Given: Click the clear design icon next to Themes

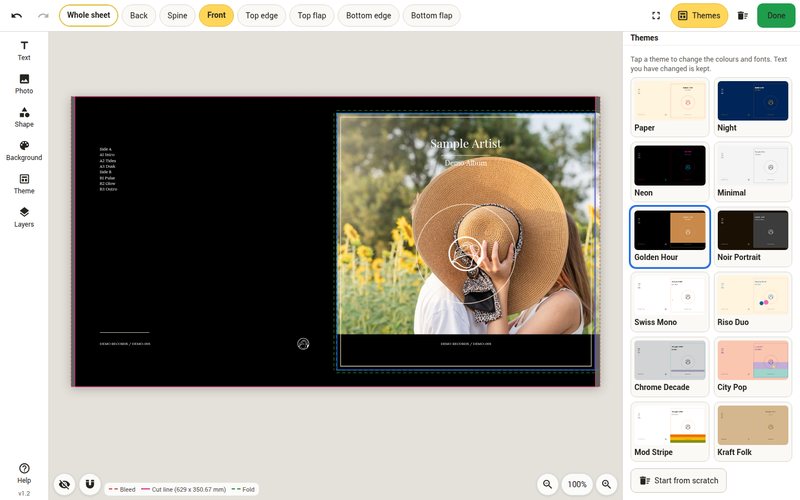Looking at the screenshot, I should click(742, 15).
